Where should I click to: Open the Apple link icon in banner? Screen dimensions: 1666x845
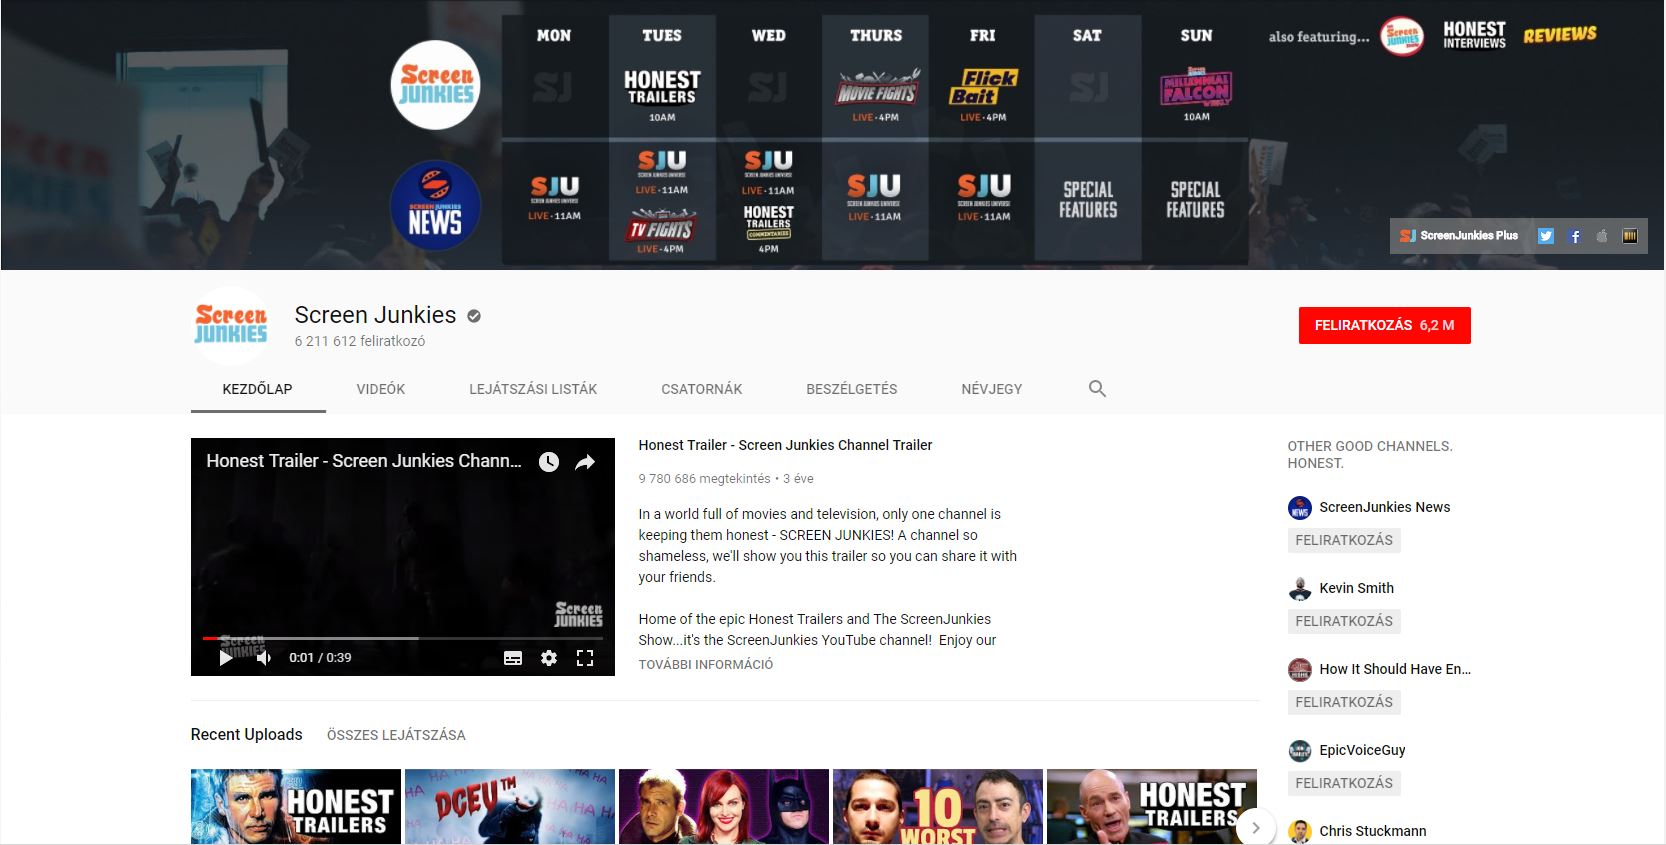1602,236
